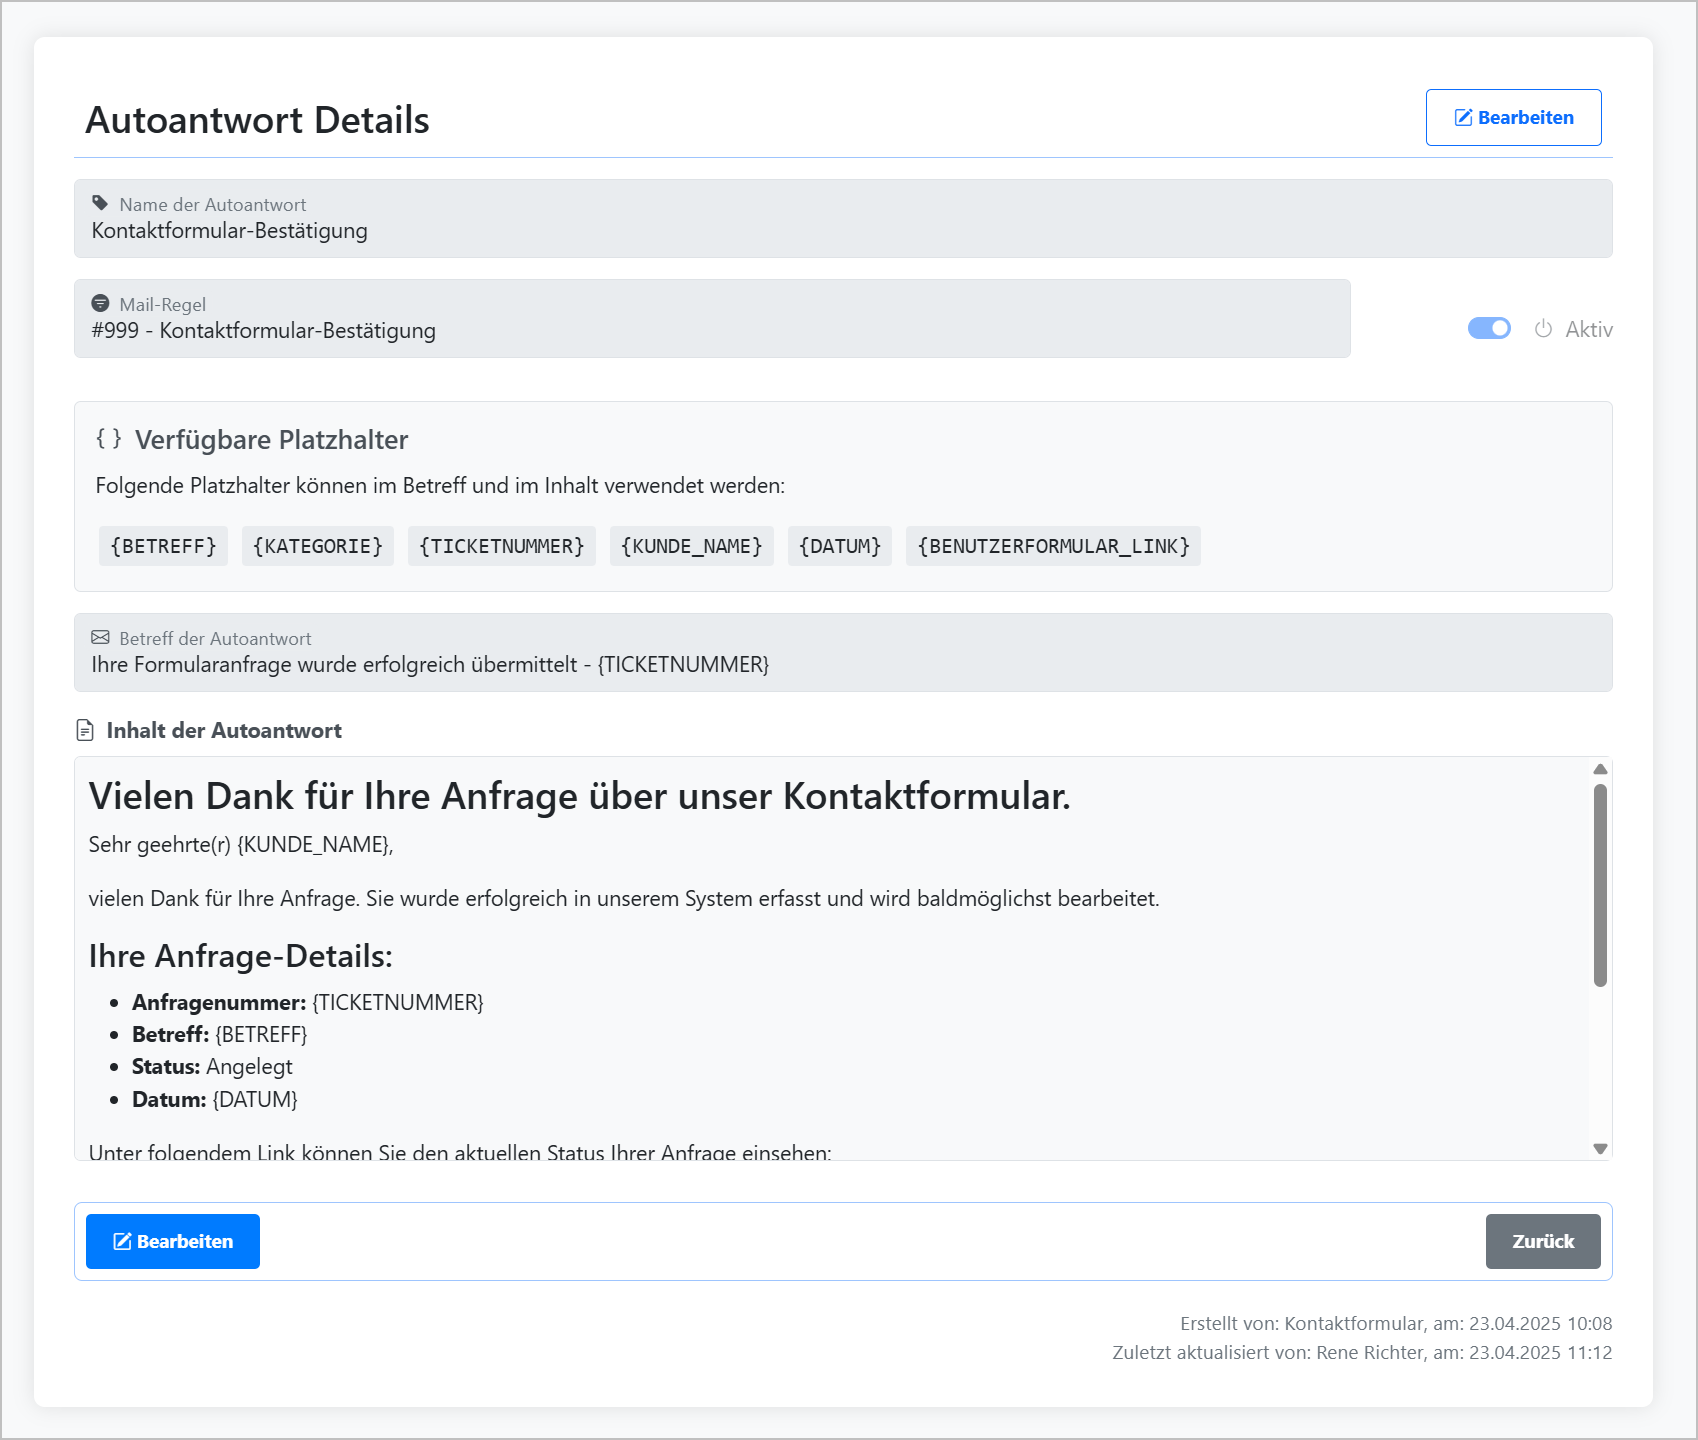Select the {BENUTZERFORMULAR_LINK} placeholder chip
The height and width of the screenshot is (1440, 1698).
(1052, 546)
